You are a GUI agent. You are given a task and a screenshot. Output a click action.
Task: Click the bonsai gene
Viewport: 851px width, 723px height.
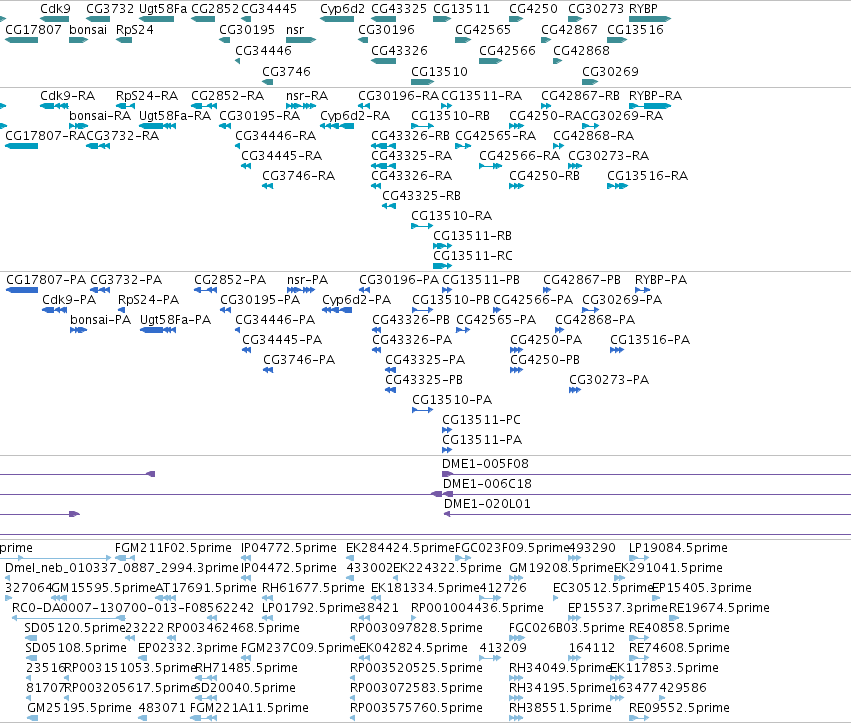pyautogui.click(x=78, y=40)
